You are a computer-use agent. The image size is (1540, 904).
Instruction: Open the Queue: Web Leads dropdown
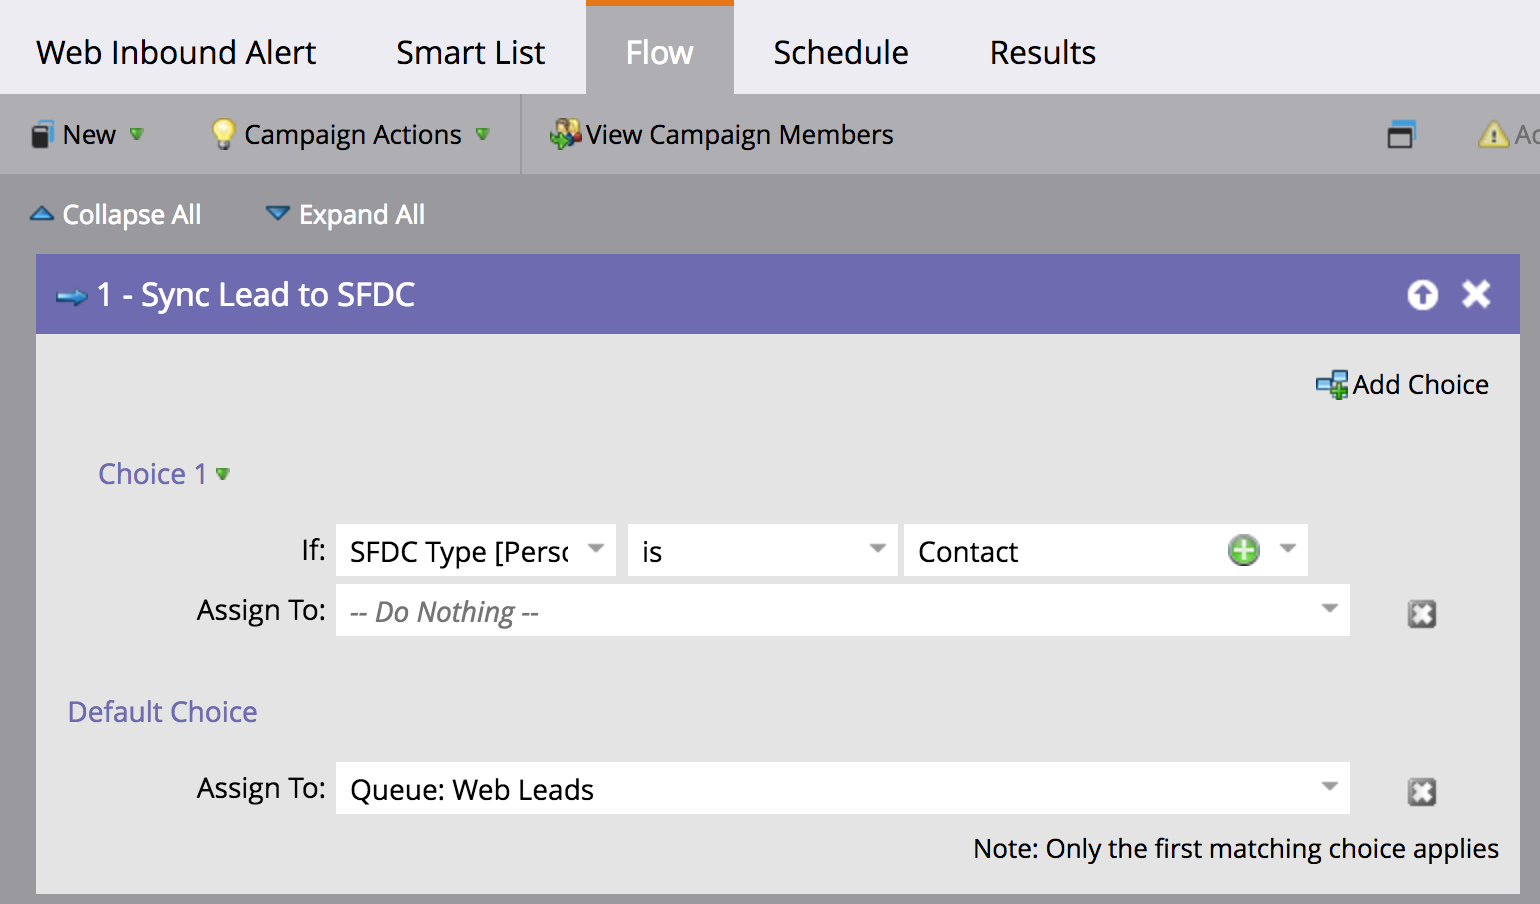[x=1329, y=787]
